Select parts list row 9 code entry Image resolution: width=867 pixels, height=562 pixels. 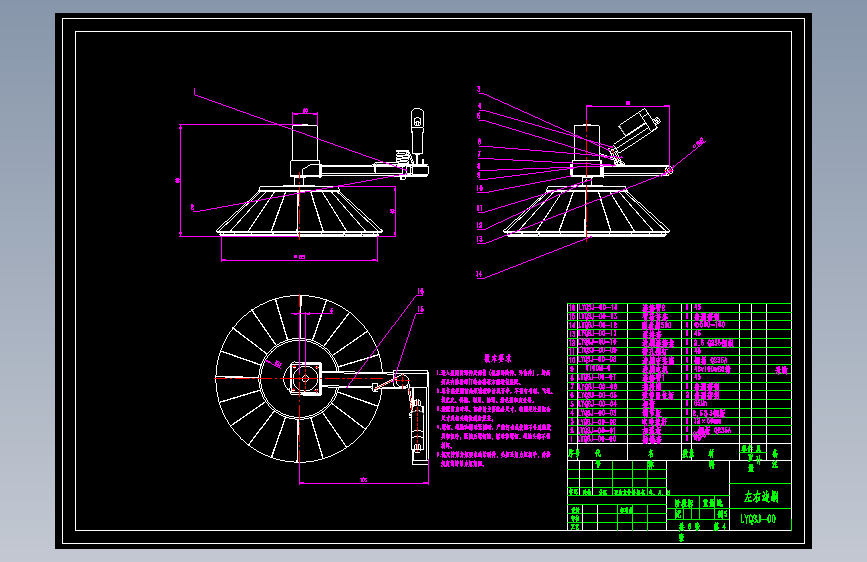(598, 368)
